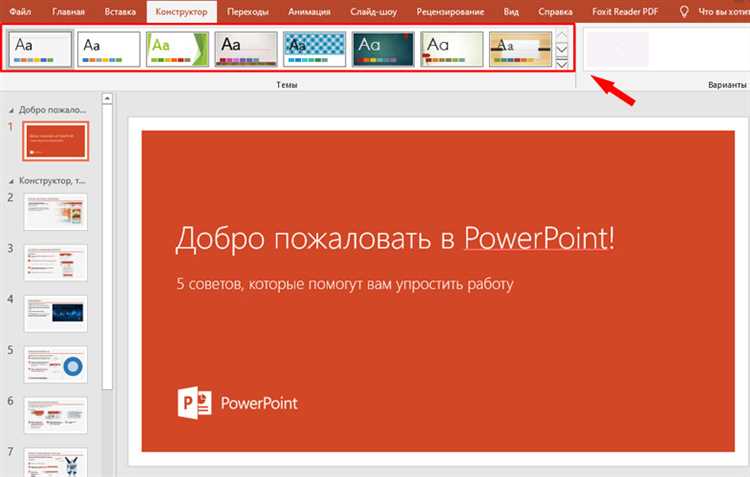Open the Вид ribbon tab
This screenshot has height=477, width=750.
(511, 11)
